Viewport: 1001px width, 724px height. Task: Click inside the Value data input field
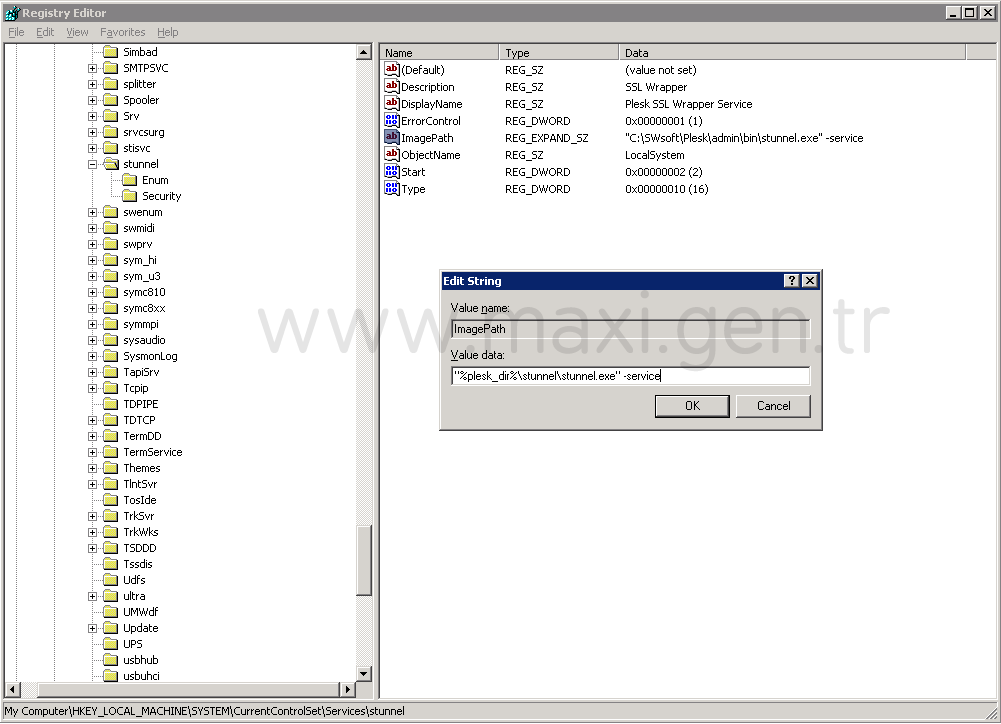click(x=630, y=376)
